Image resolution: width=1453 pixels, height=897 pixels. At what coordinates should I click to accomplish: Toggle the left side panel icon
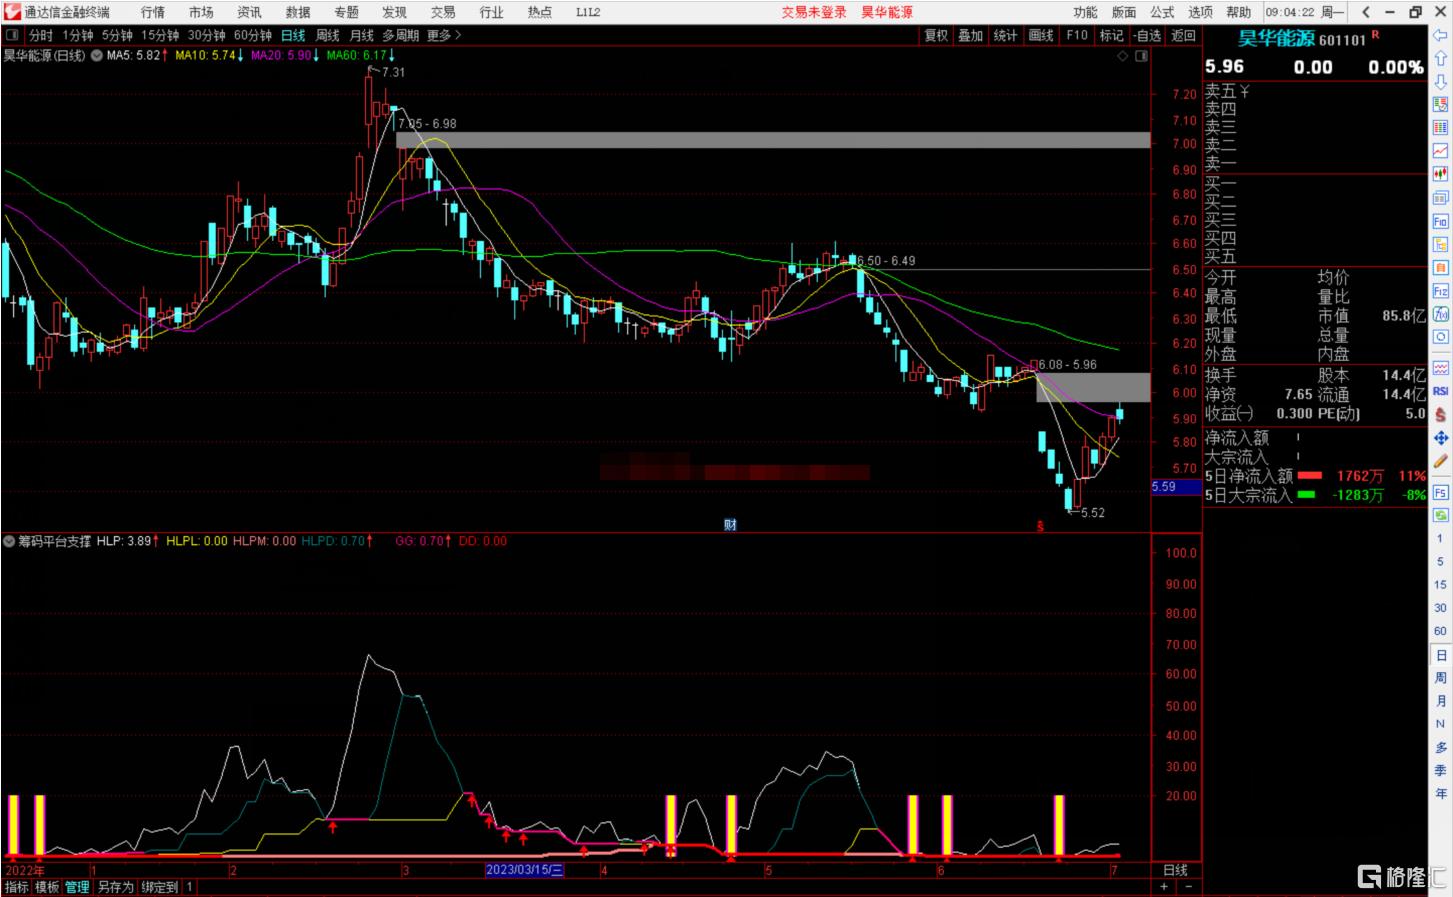point(12,35)
